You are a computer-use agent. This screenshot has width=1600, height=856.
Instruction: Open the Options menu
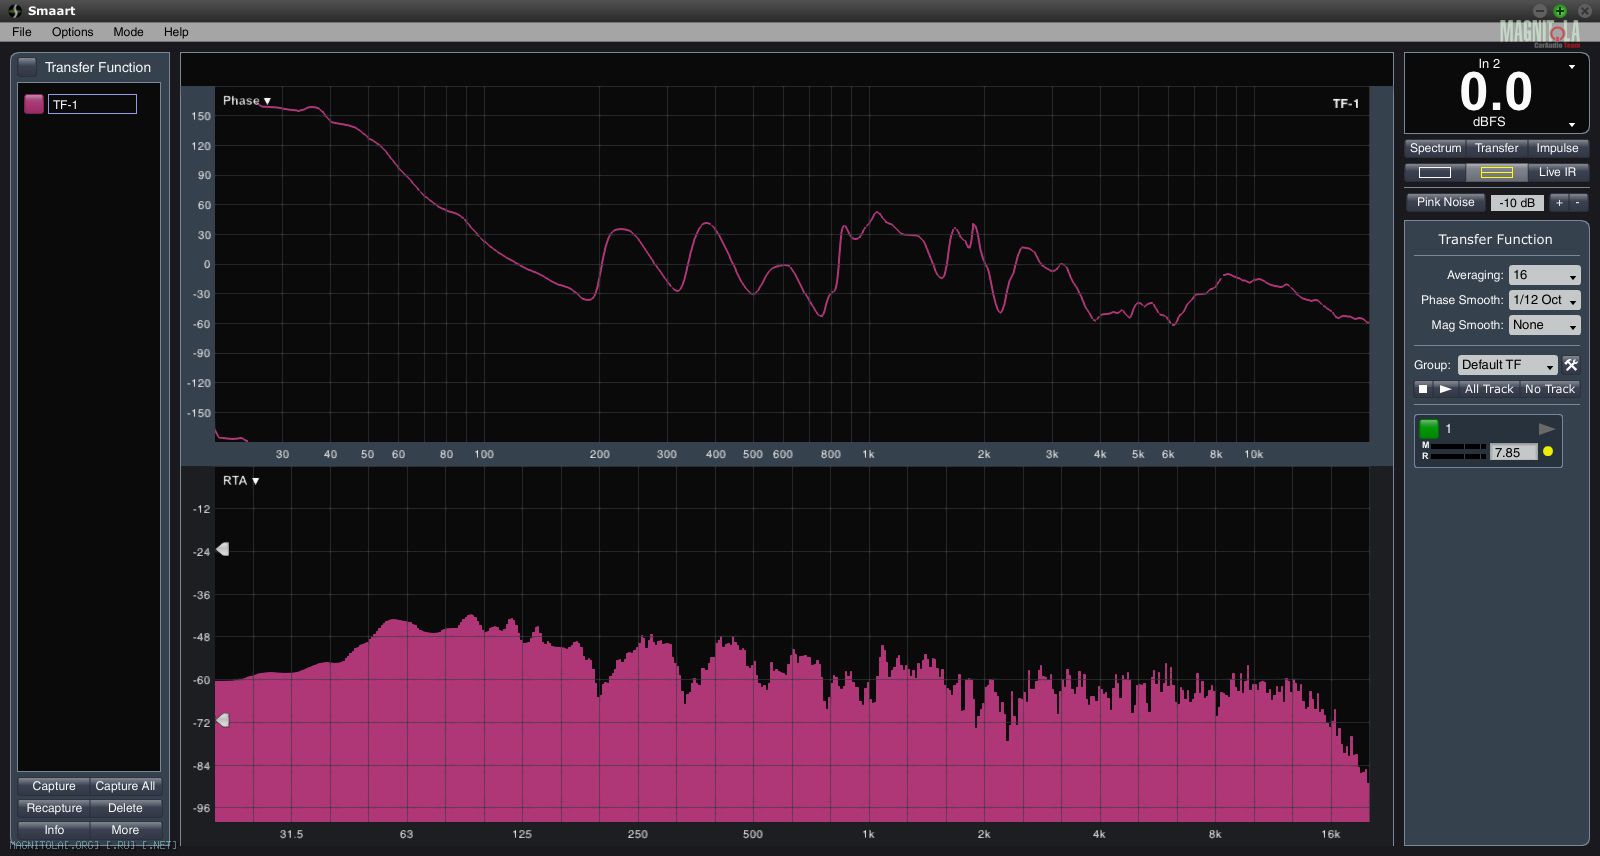[72, 32]
